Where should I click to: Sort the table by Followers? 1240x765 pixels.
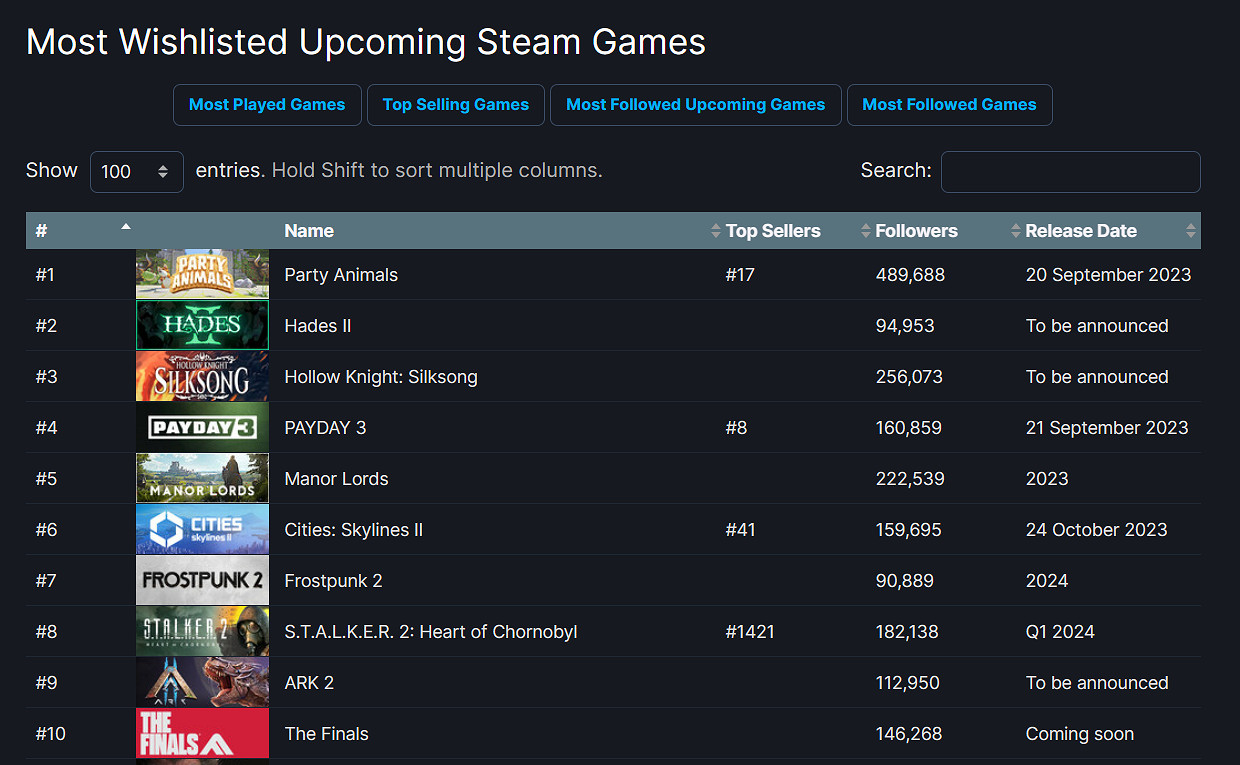(915, 230)
